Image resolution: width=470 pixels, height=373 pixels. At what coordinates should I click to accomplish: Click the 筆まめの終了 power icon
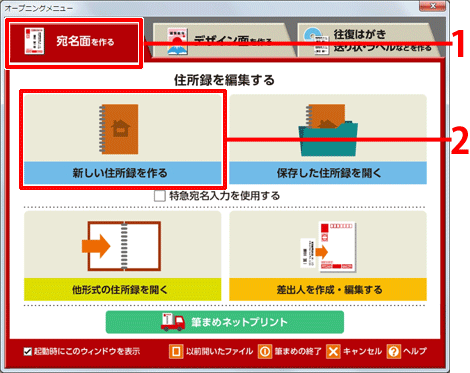point(265,351)
